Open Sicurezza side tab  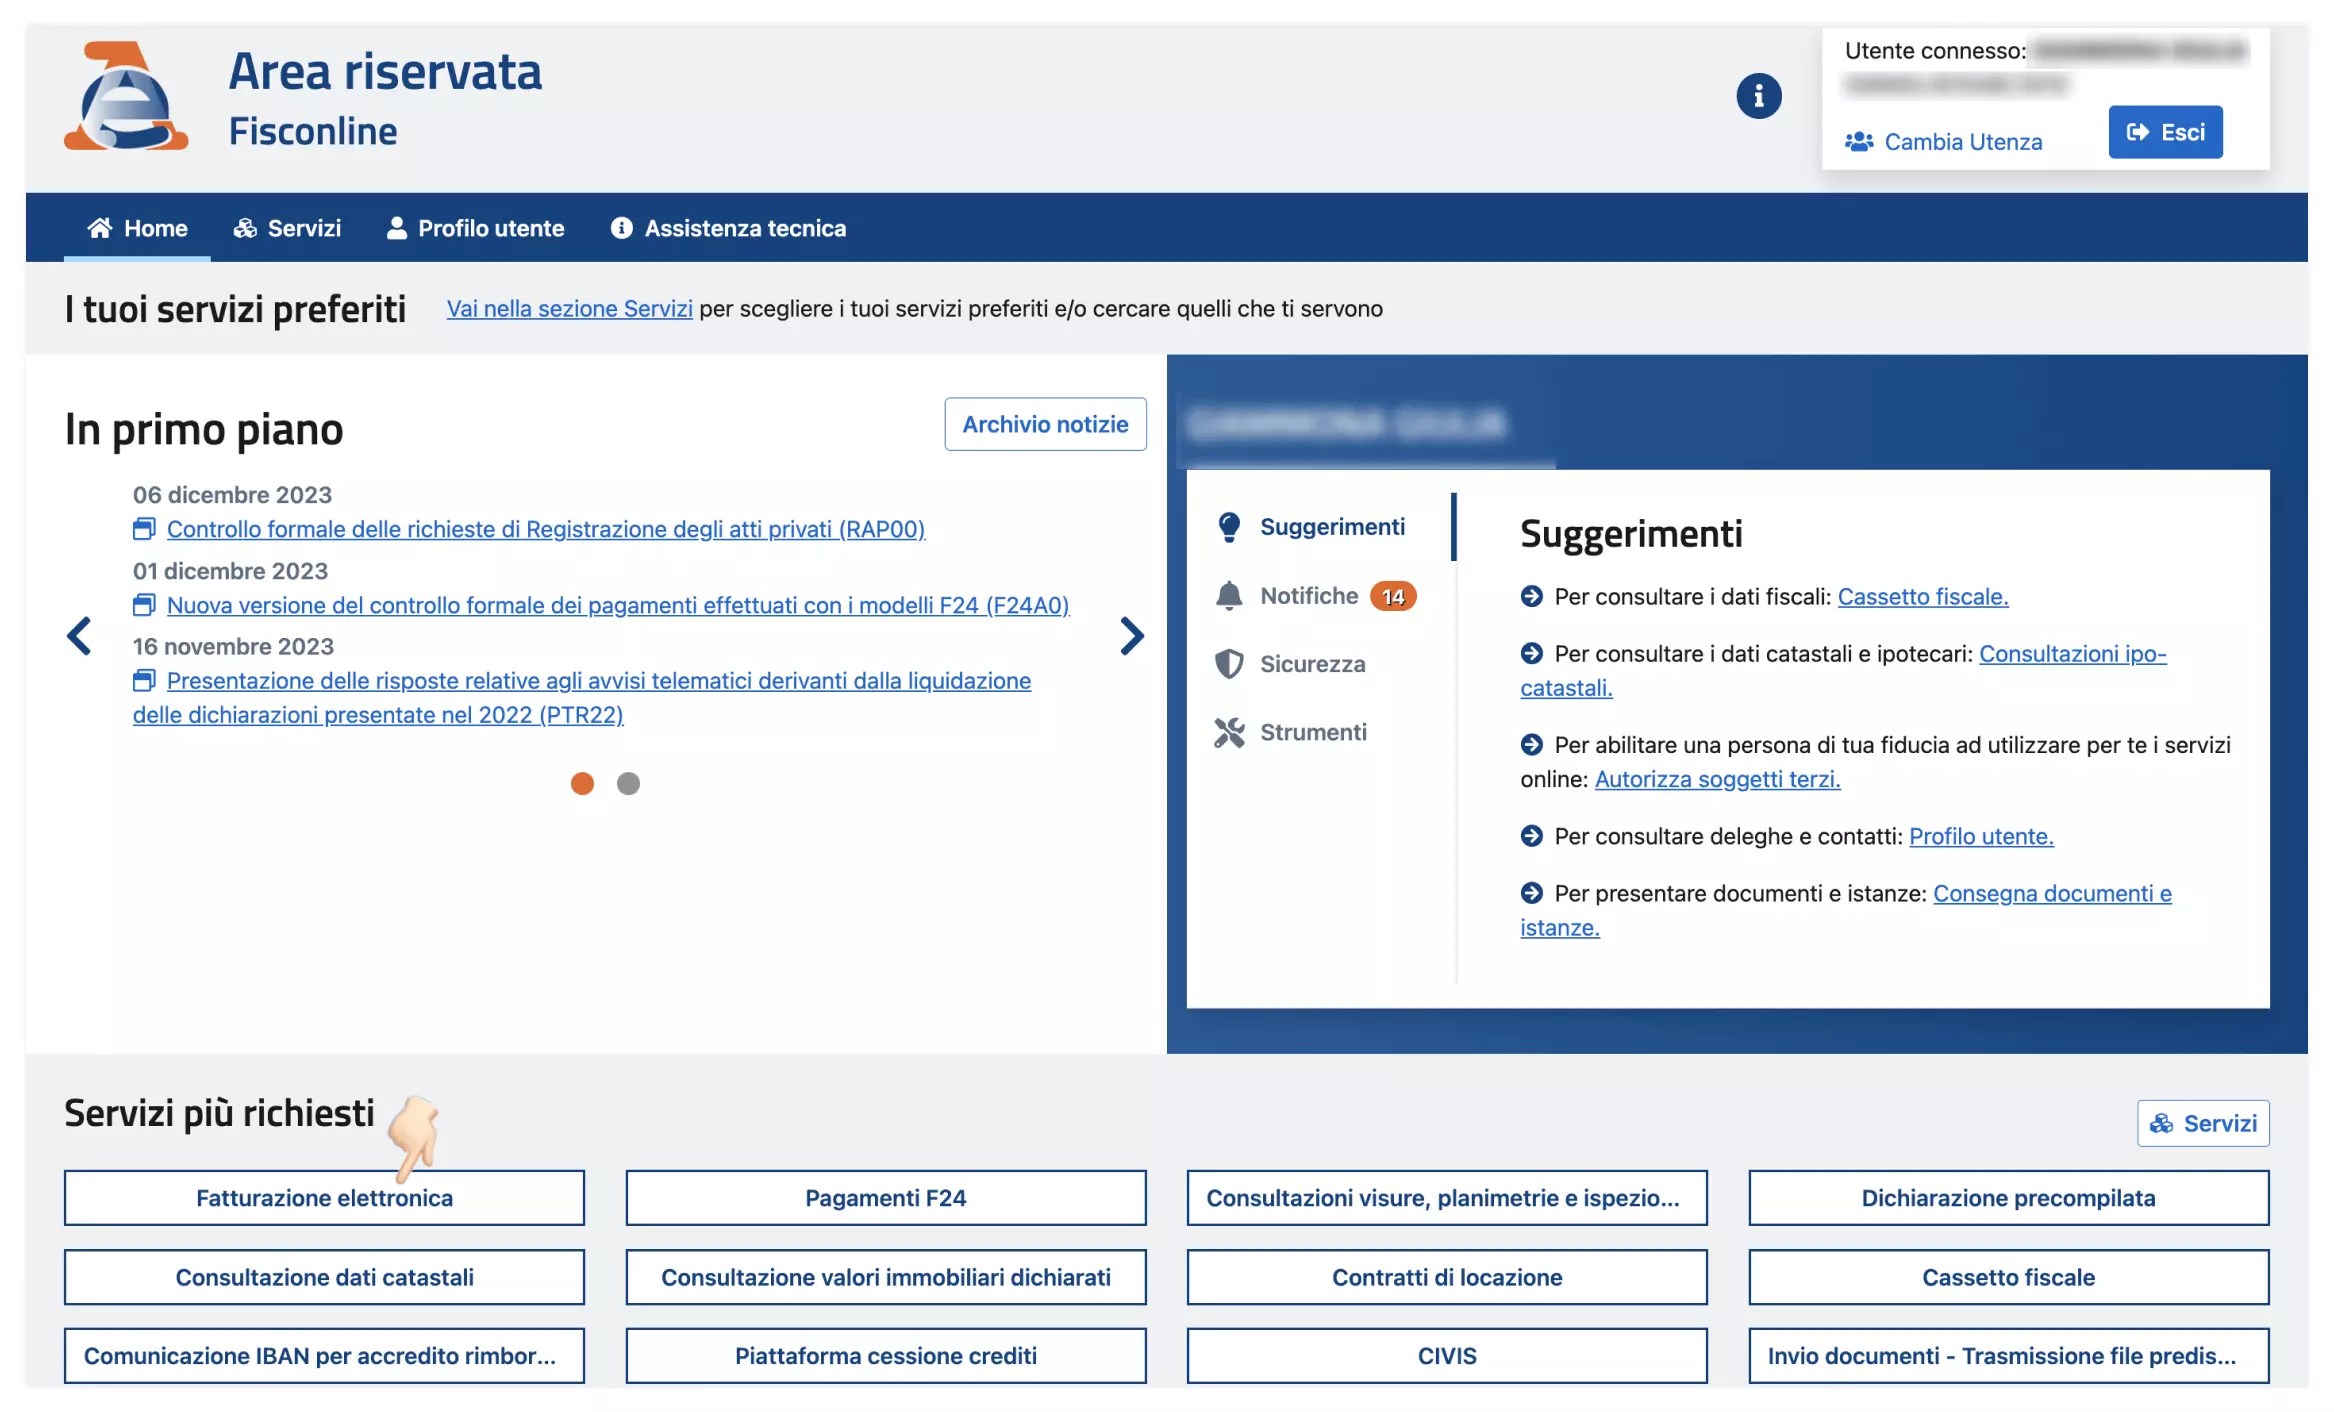point(1290,664)
